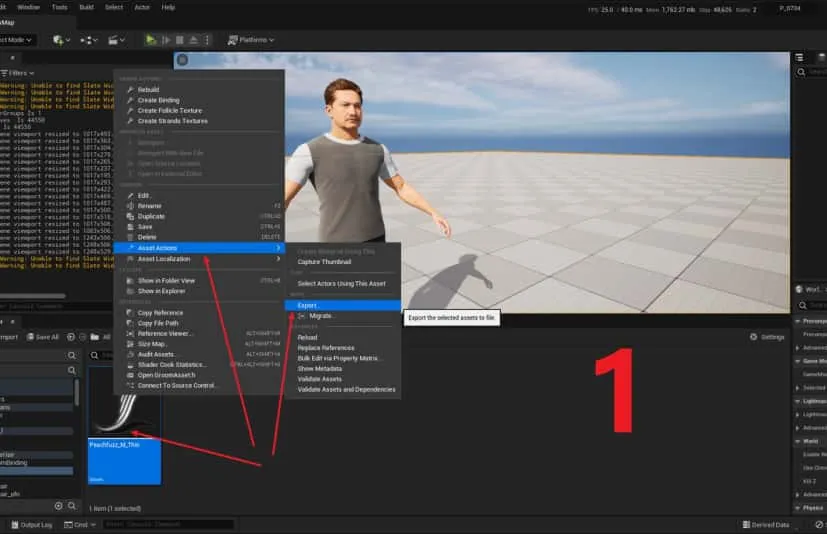Click the Content Browser Settings button
Viewport: 827px width, 534px height.
tap(767, 337)
